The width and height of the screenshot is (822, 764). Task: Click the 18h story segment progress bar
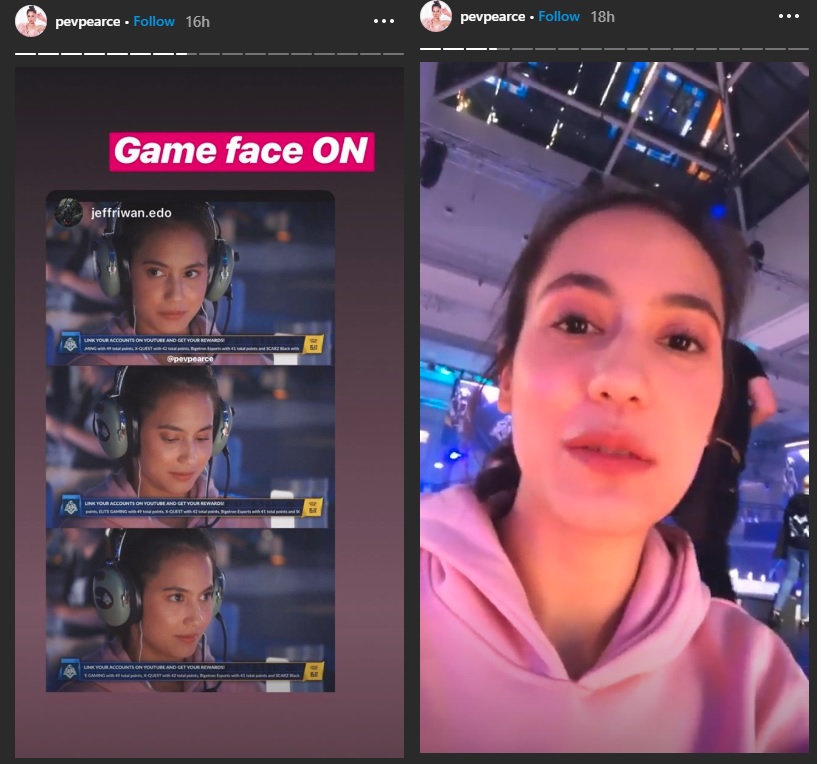[x=614, y=49]
